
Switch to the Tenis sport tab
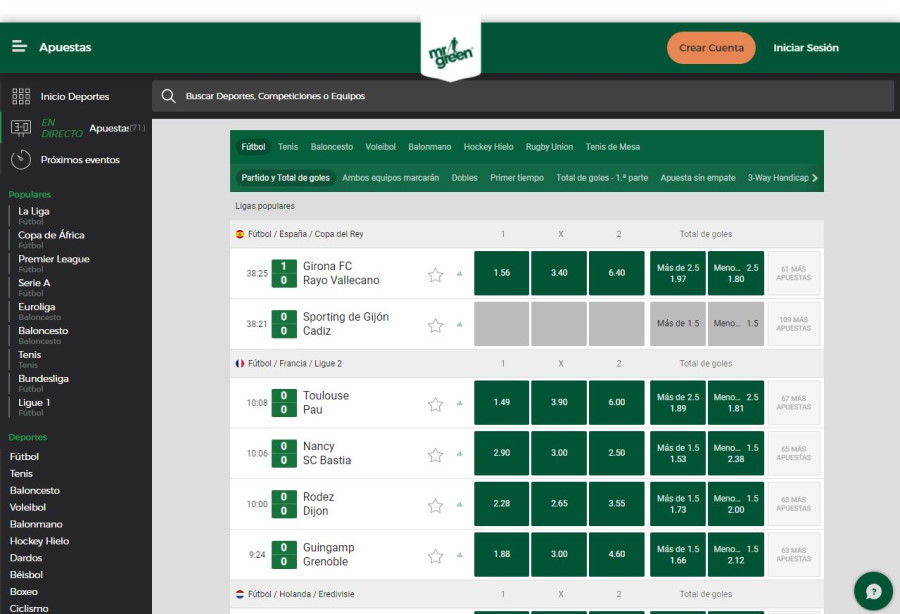click(x=288, y=147)
